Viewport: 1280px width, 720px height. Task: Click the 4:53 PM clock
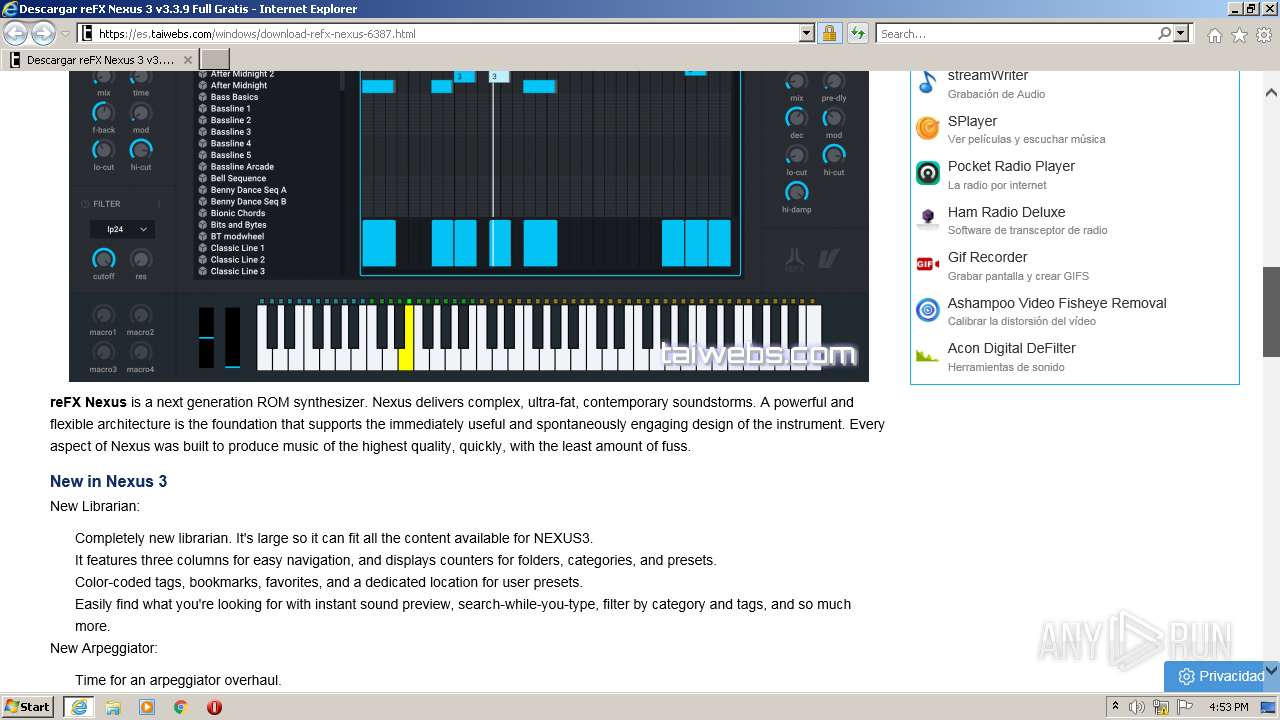(x=1228, y=707)
